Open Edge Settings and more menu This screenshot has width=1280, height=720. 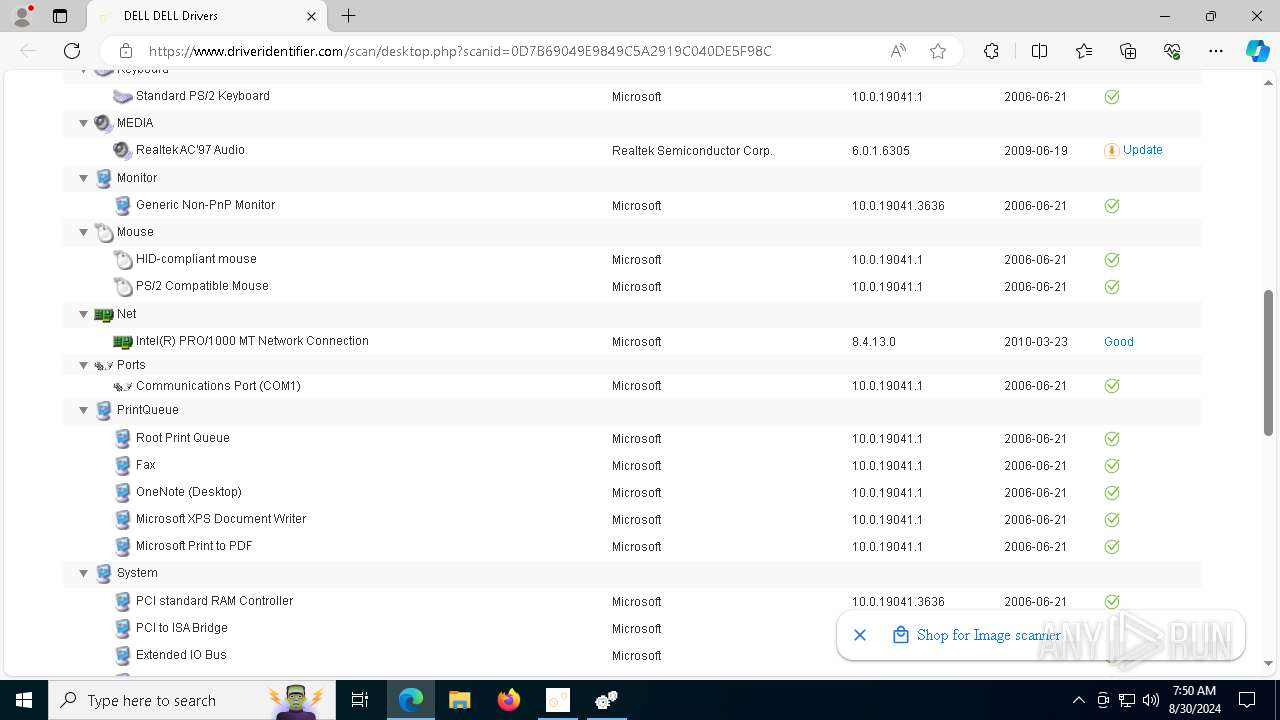coord(1216,51)
